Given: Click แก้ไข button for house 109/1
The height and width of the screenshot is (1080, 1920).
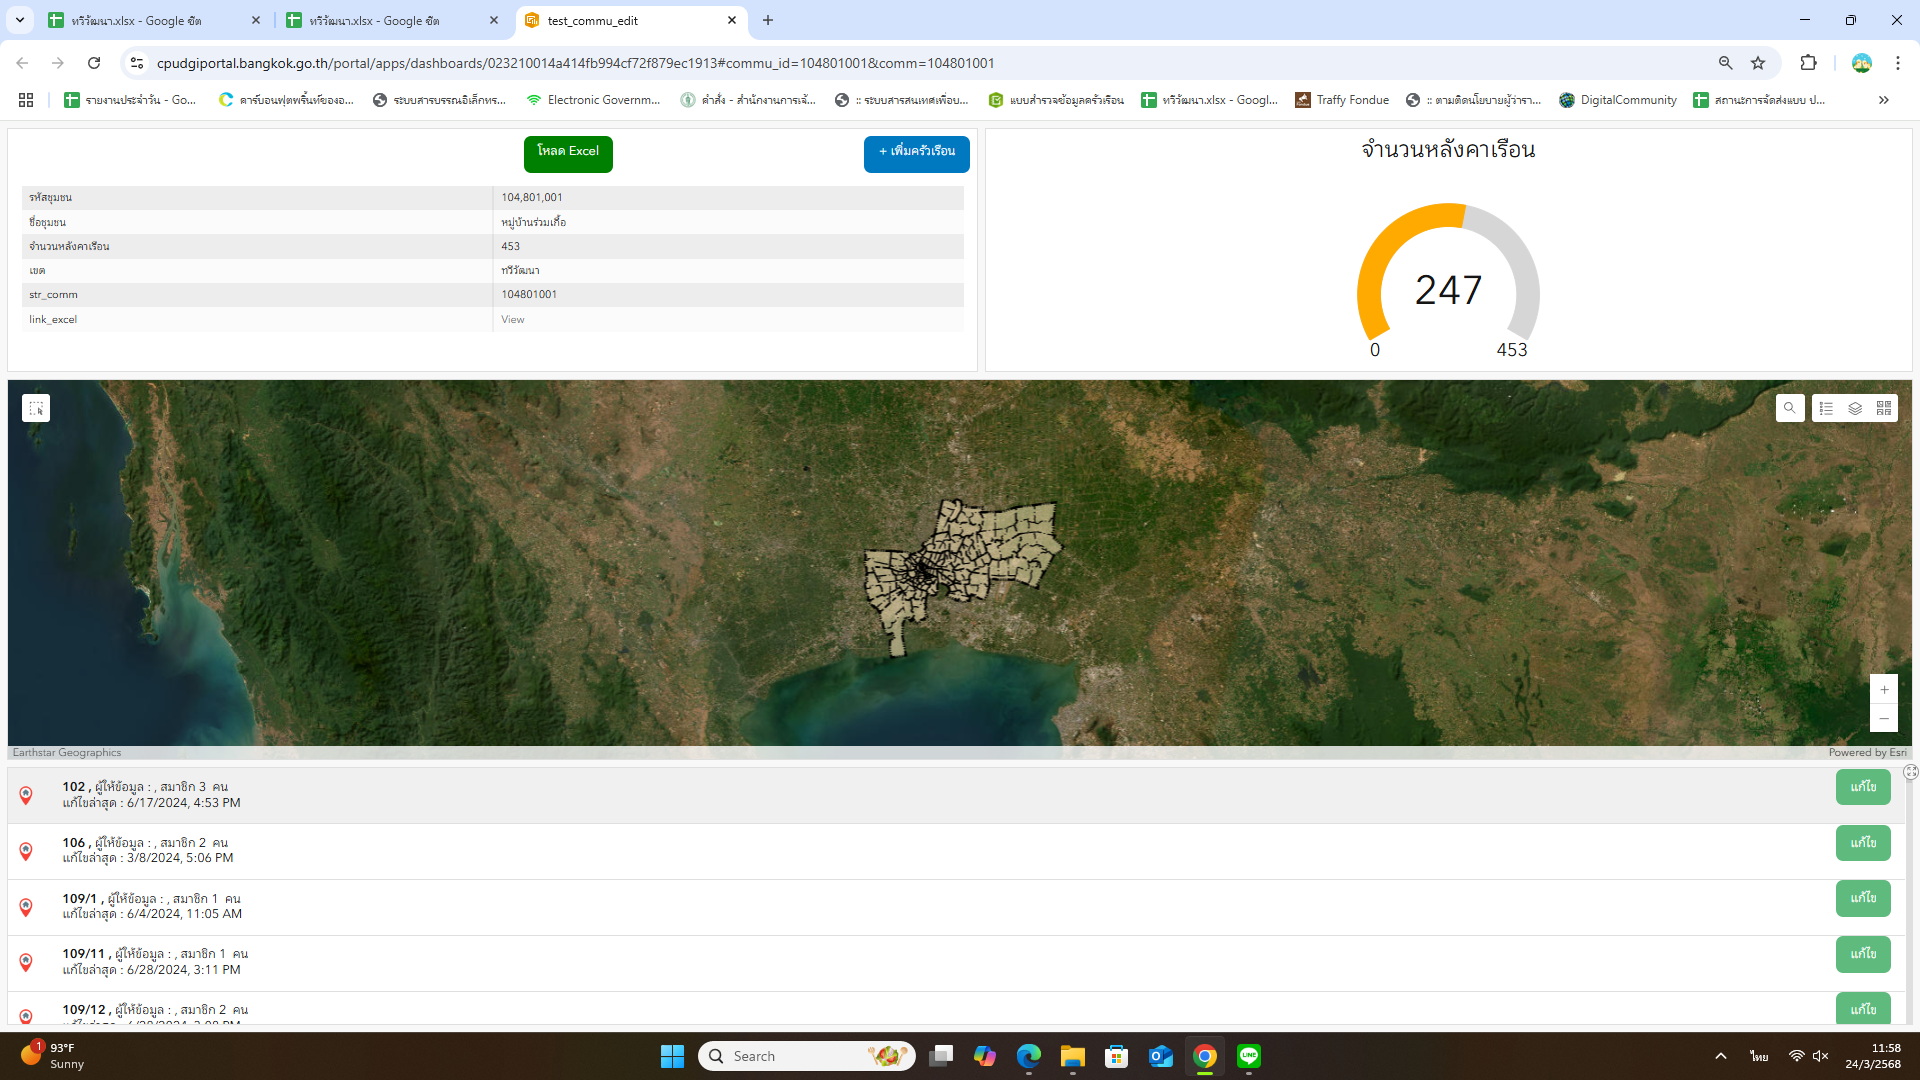Looking at the screenshot, I should (x=1863, y=898).
